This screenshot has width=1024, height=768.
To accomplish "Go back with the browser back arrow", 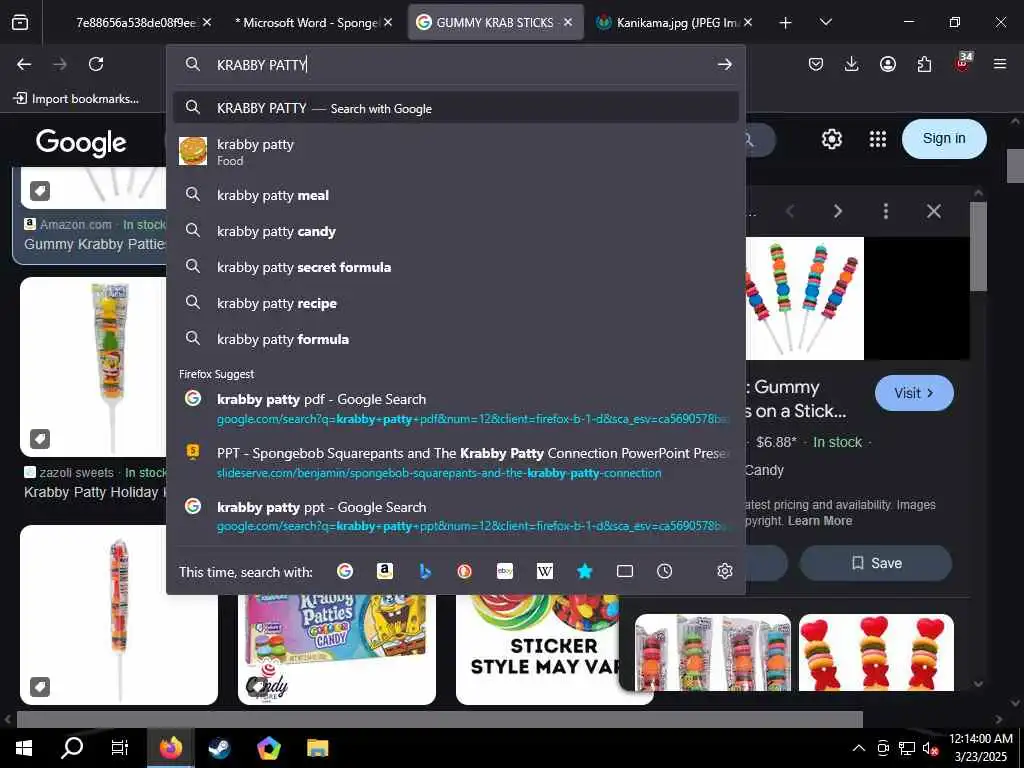I will coord(24,64).
